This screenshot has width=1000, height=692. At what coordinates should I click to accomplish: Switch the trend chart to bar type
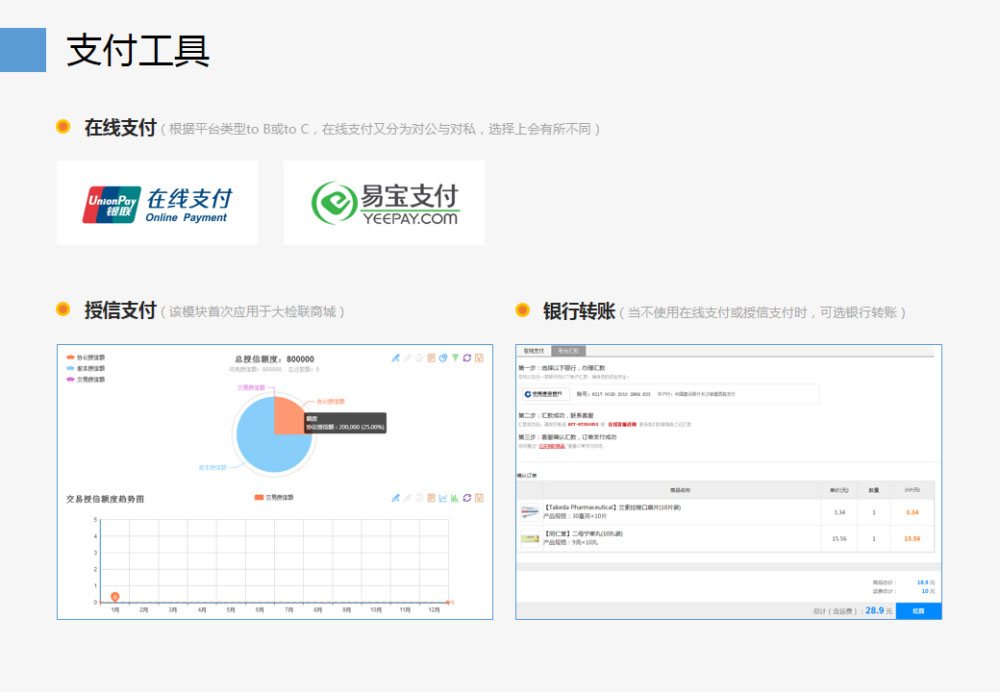455,498
